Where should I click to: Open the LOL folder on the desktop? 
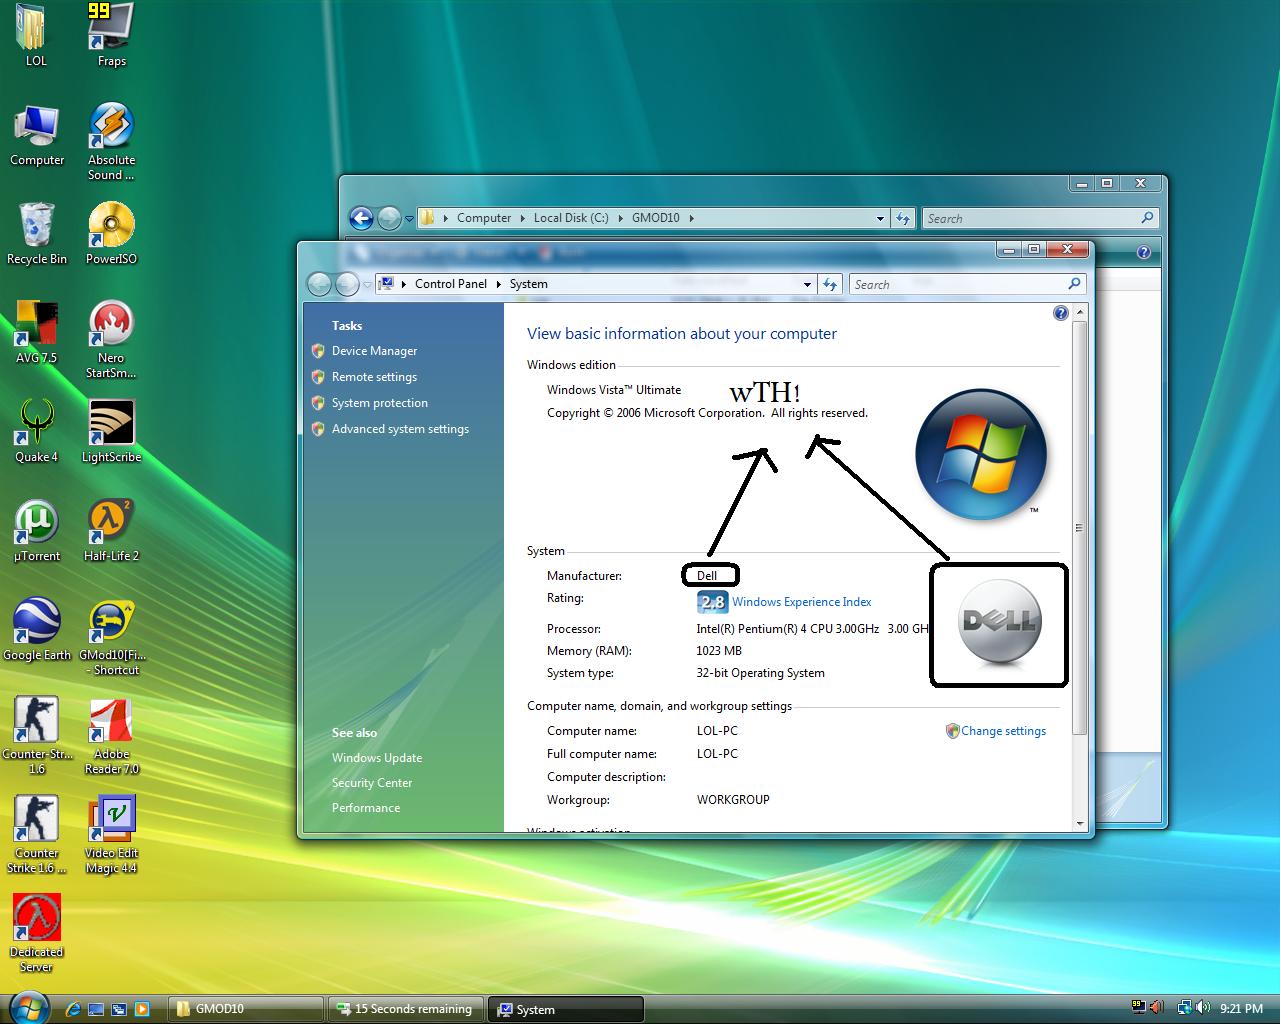coord(36,33)
